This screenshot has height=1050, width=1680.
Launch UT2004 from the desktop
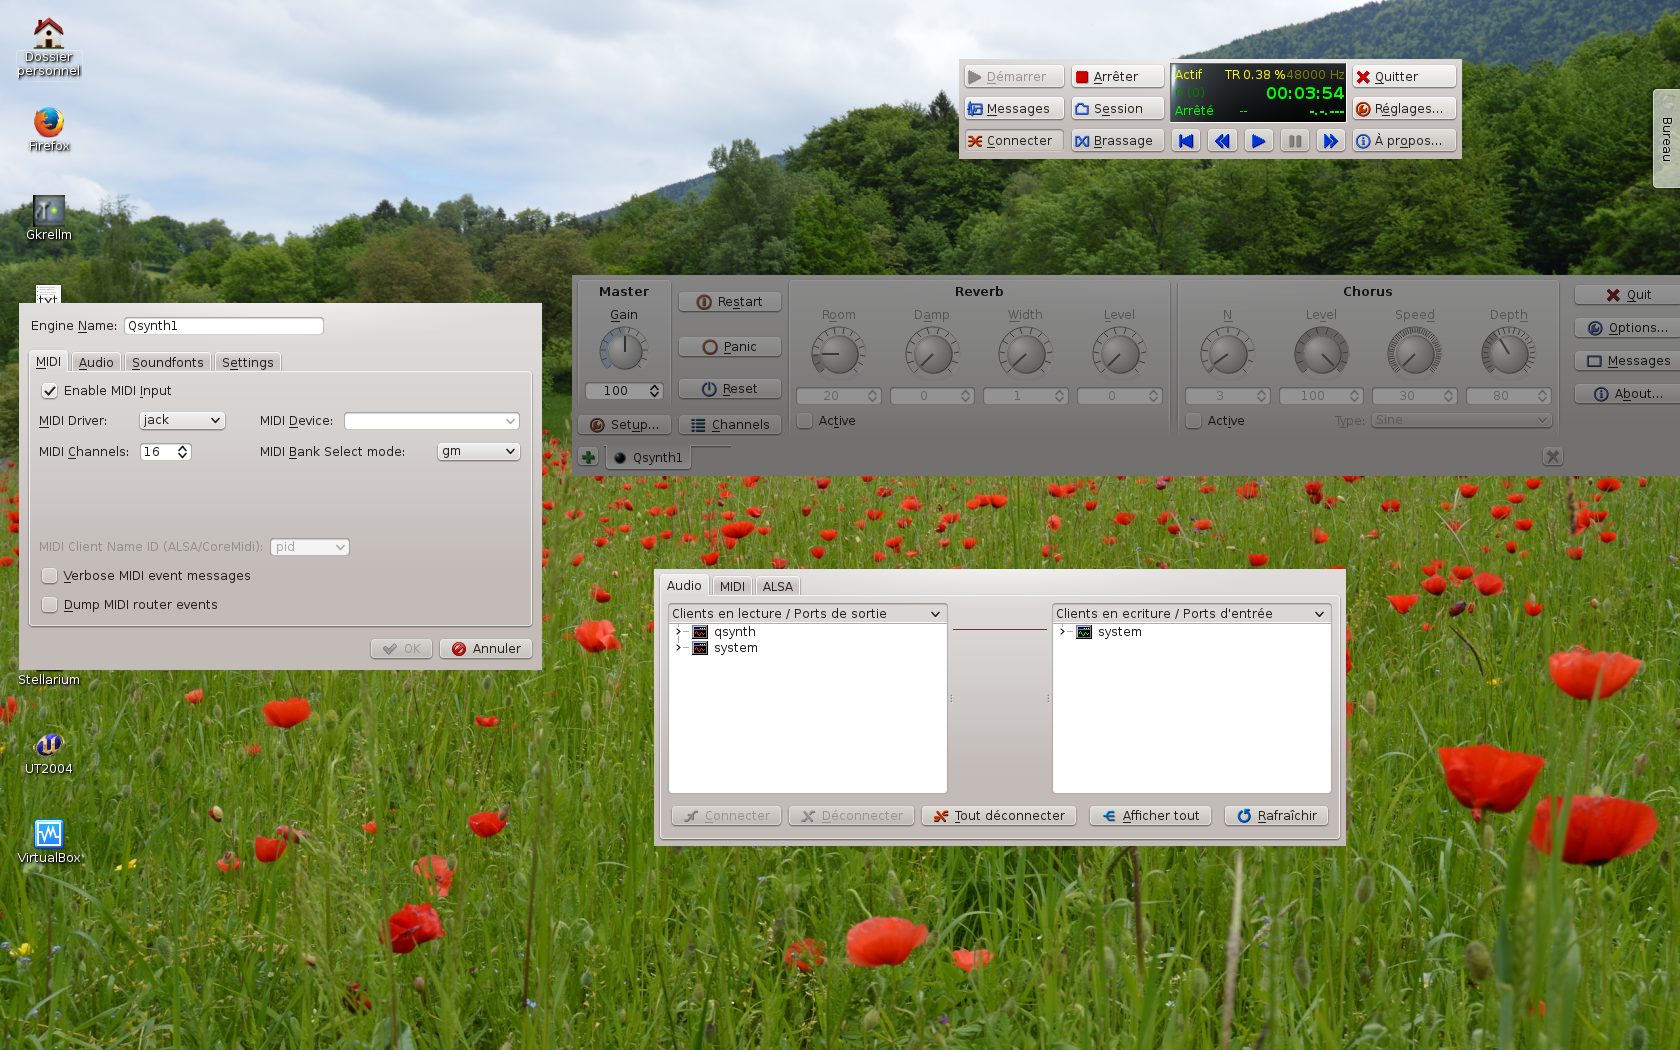(48, 753)
